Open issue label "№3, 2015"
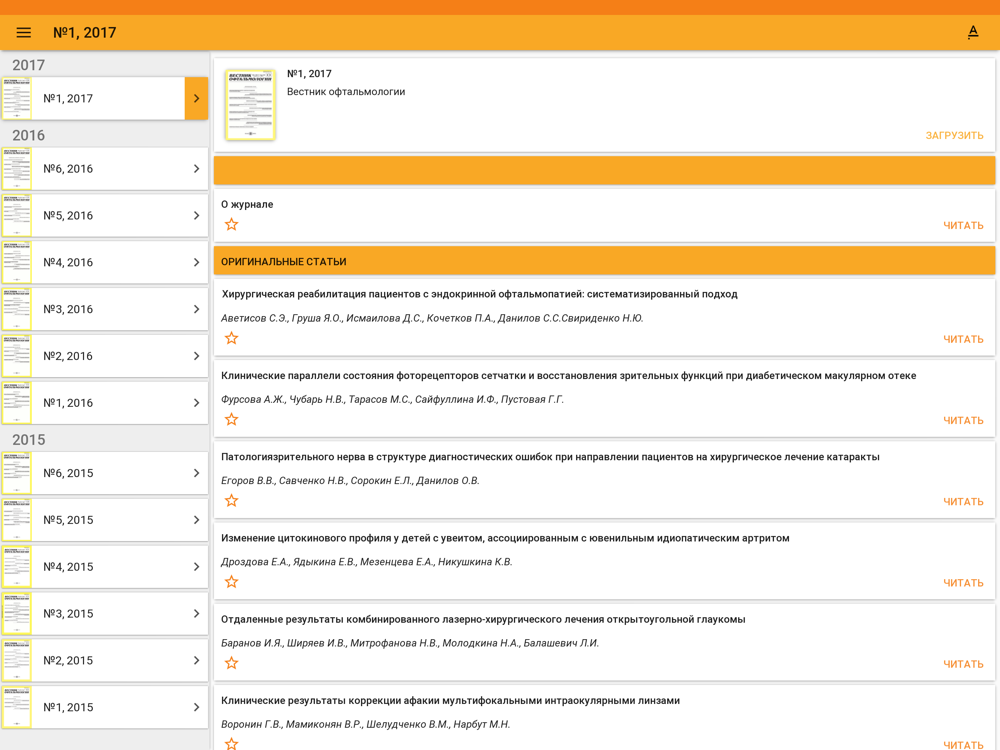Screen dimensions: 1000x750 68,614
